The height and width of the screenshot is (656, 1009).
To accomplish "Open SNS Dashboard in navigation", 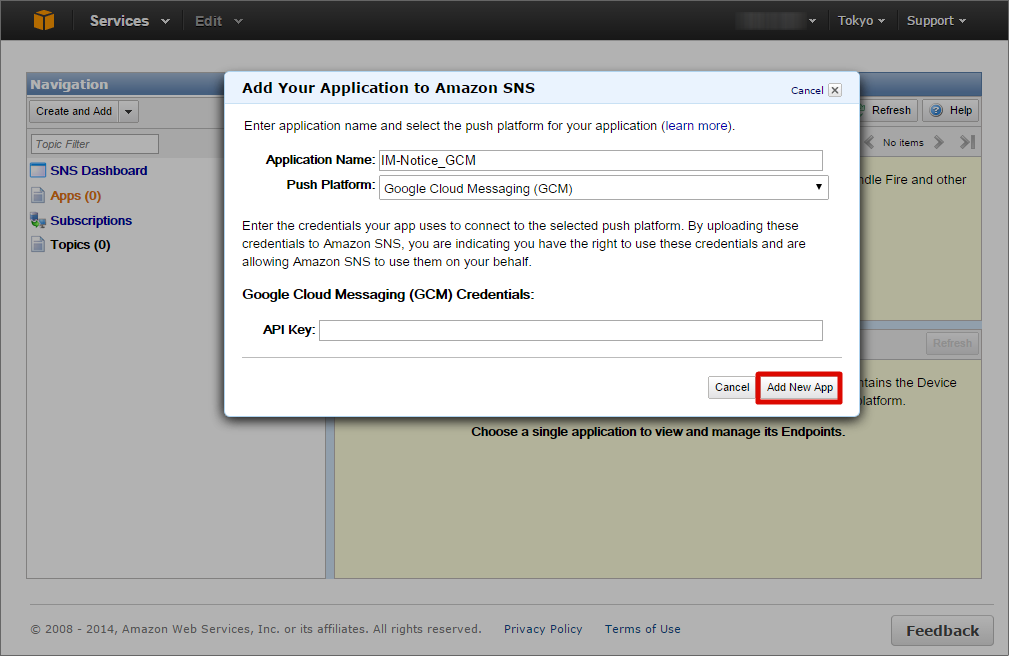I will pyautogui.click(x=98, y=171).
